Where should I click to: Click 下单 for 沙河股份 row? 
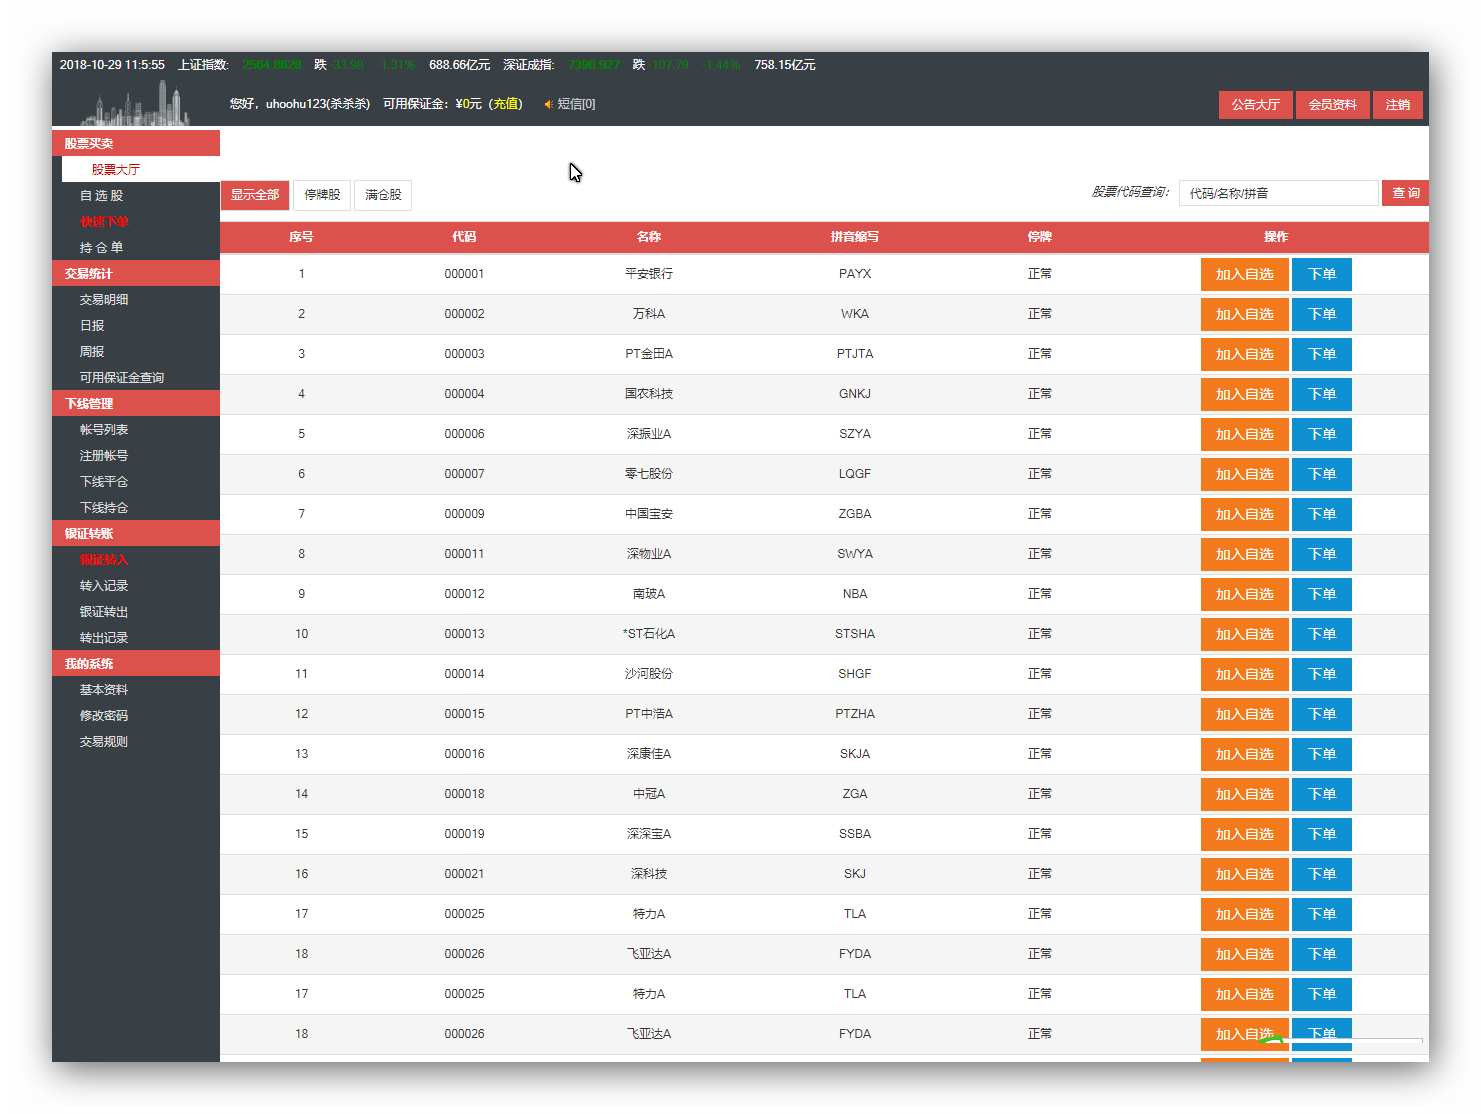[1321, 674]
